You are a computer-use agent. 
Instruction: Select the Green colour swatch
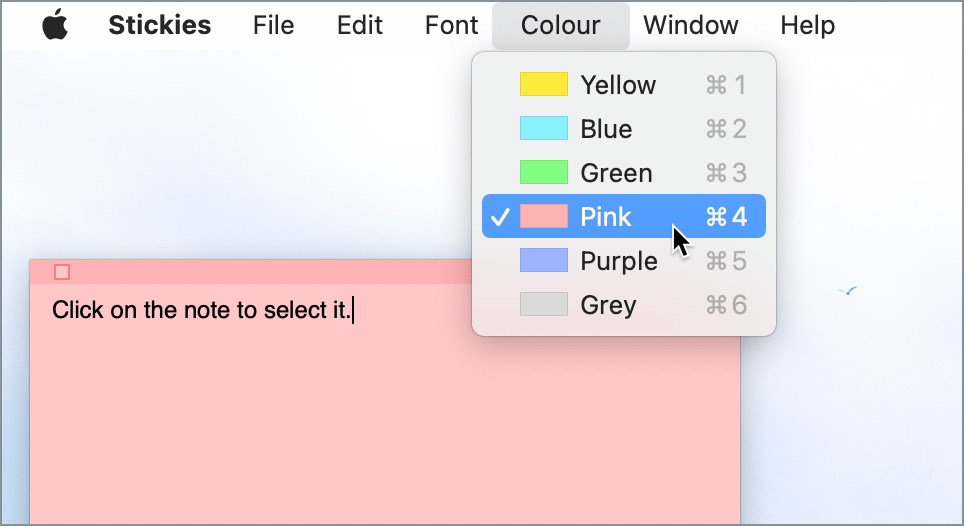click(543, 173)
